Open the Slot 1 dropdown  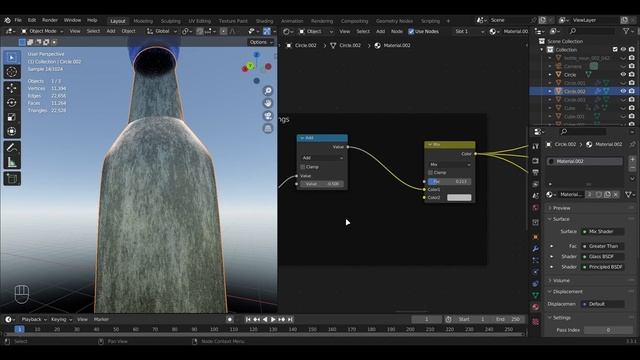pyautogui.click(x=469, y=31)
